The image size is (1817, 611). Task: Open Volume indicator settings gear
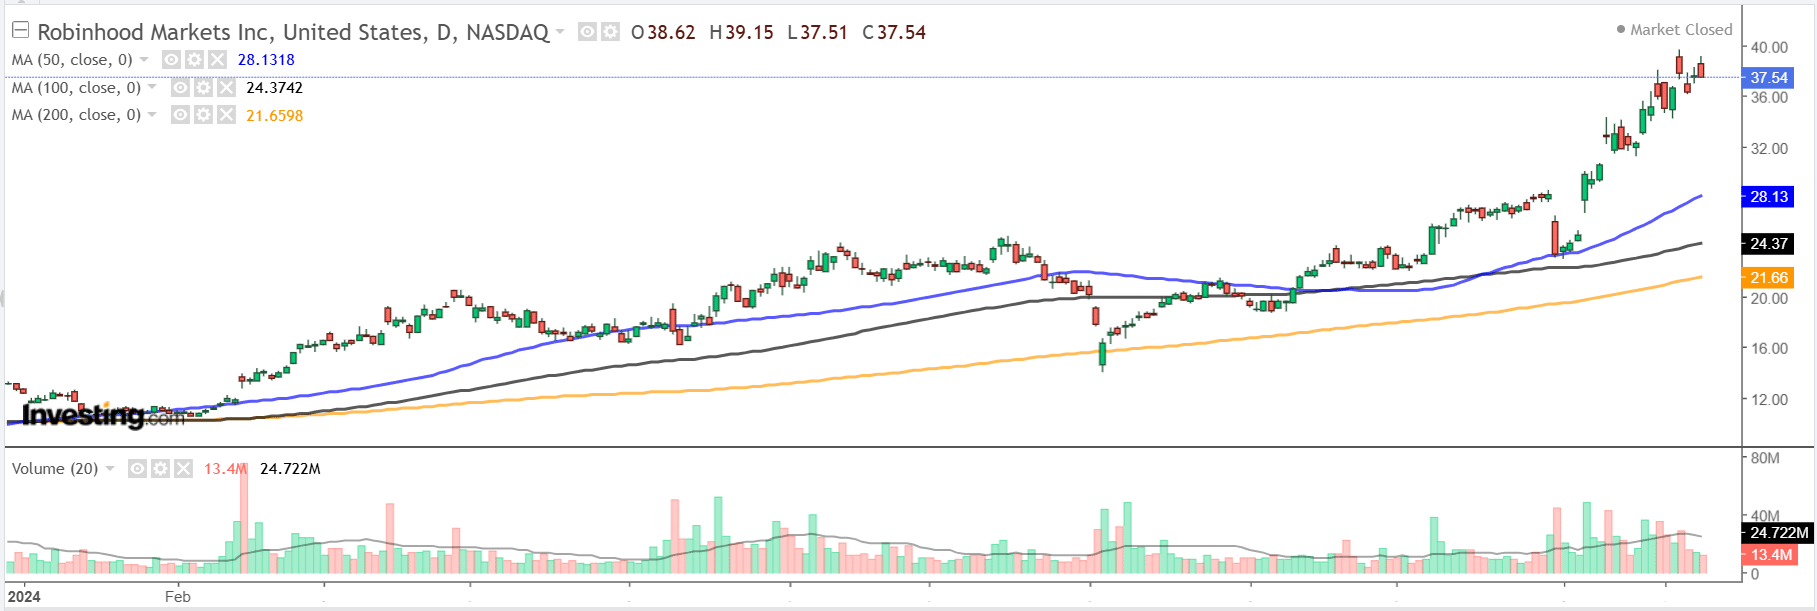(x=160, y=469)
